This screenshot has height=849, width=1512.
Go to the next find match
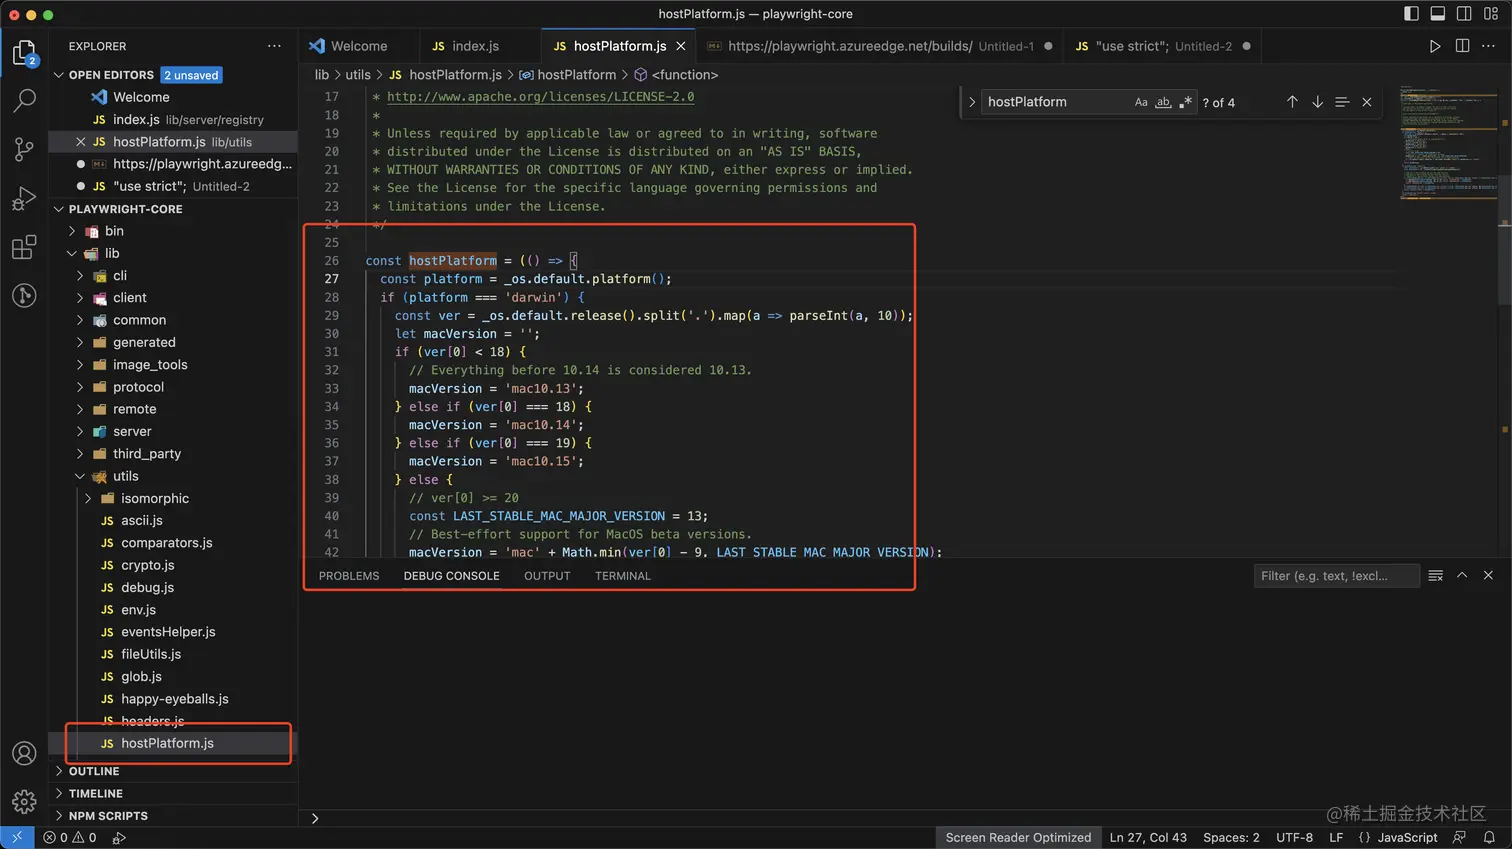point(1317,102)
